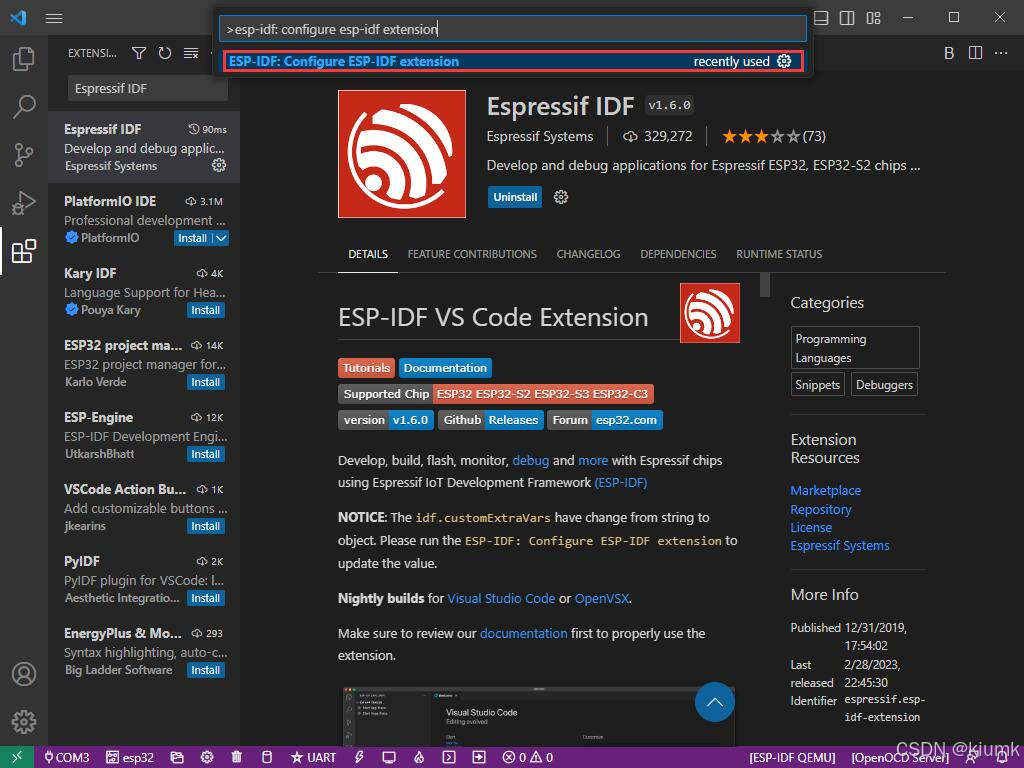Open the License resource link
The width and height of the screenshot is (1024, 768).
pos(811,527)
